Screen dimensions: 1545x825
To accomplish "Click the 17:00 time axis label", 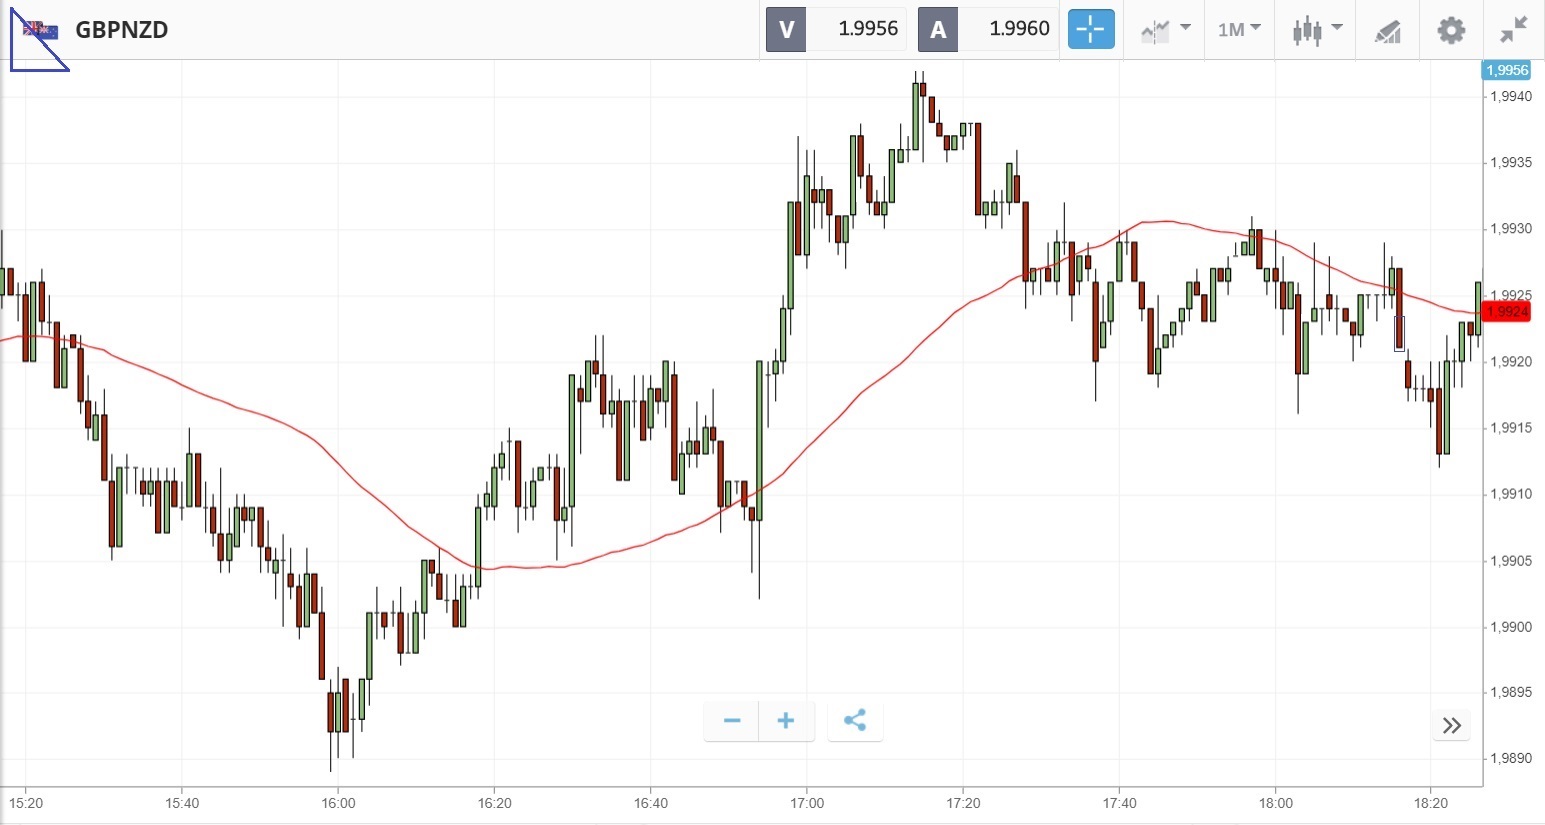I will pyautogui.click(x=807, y=803).
